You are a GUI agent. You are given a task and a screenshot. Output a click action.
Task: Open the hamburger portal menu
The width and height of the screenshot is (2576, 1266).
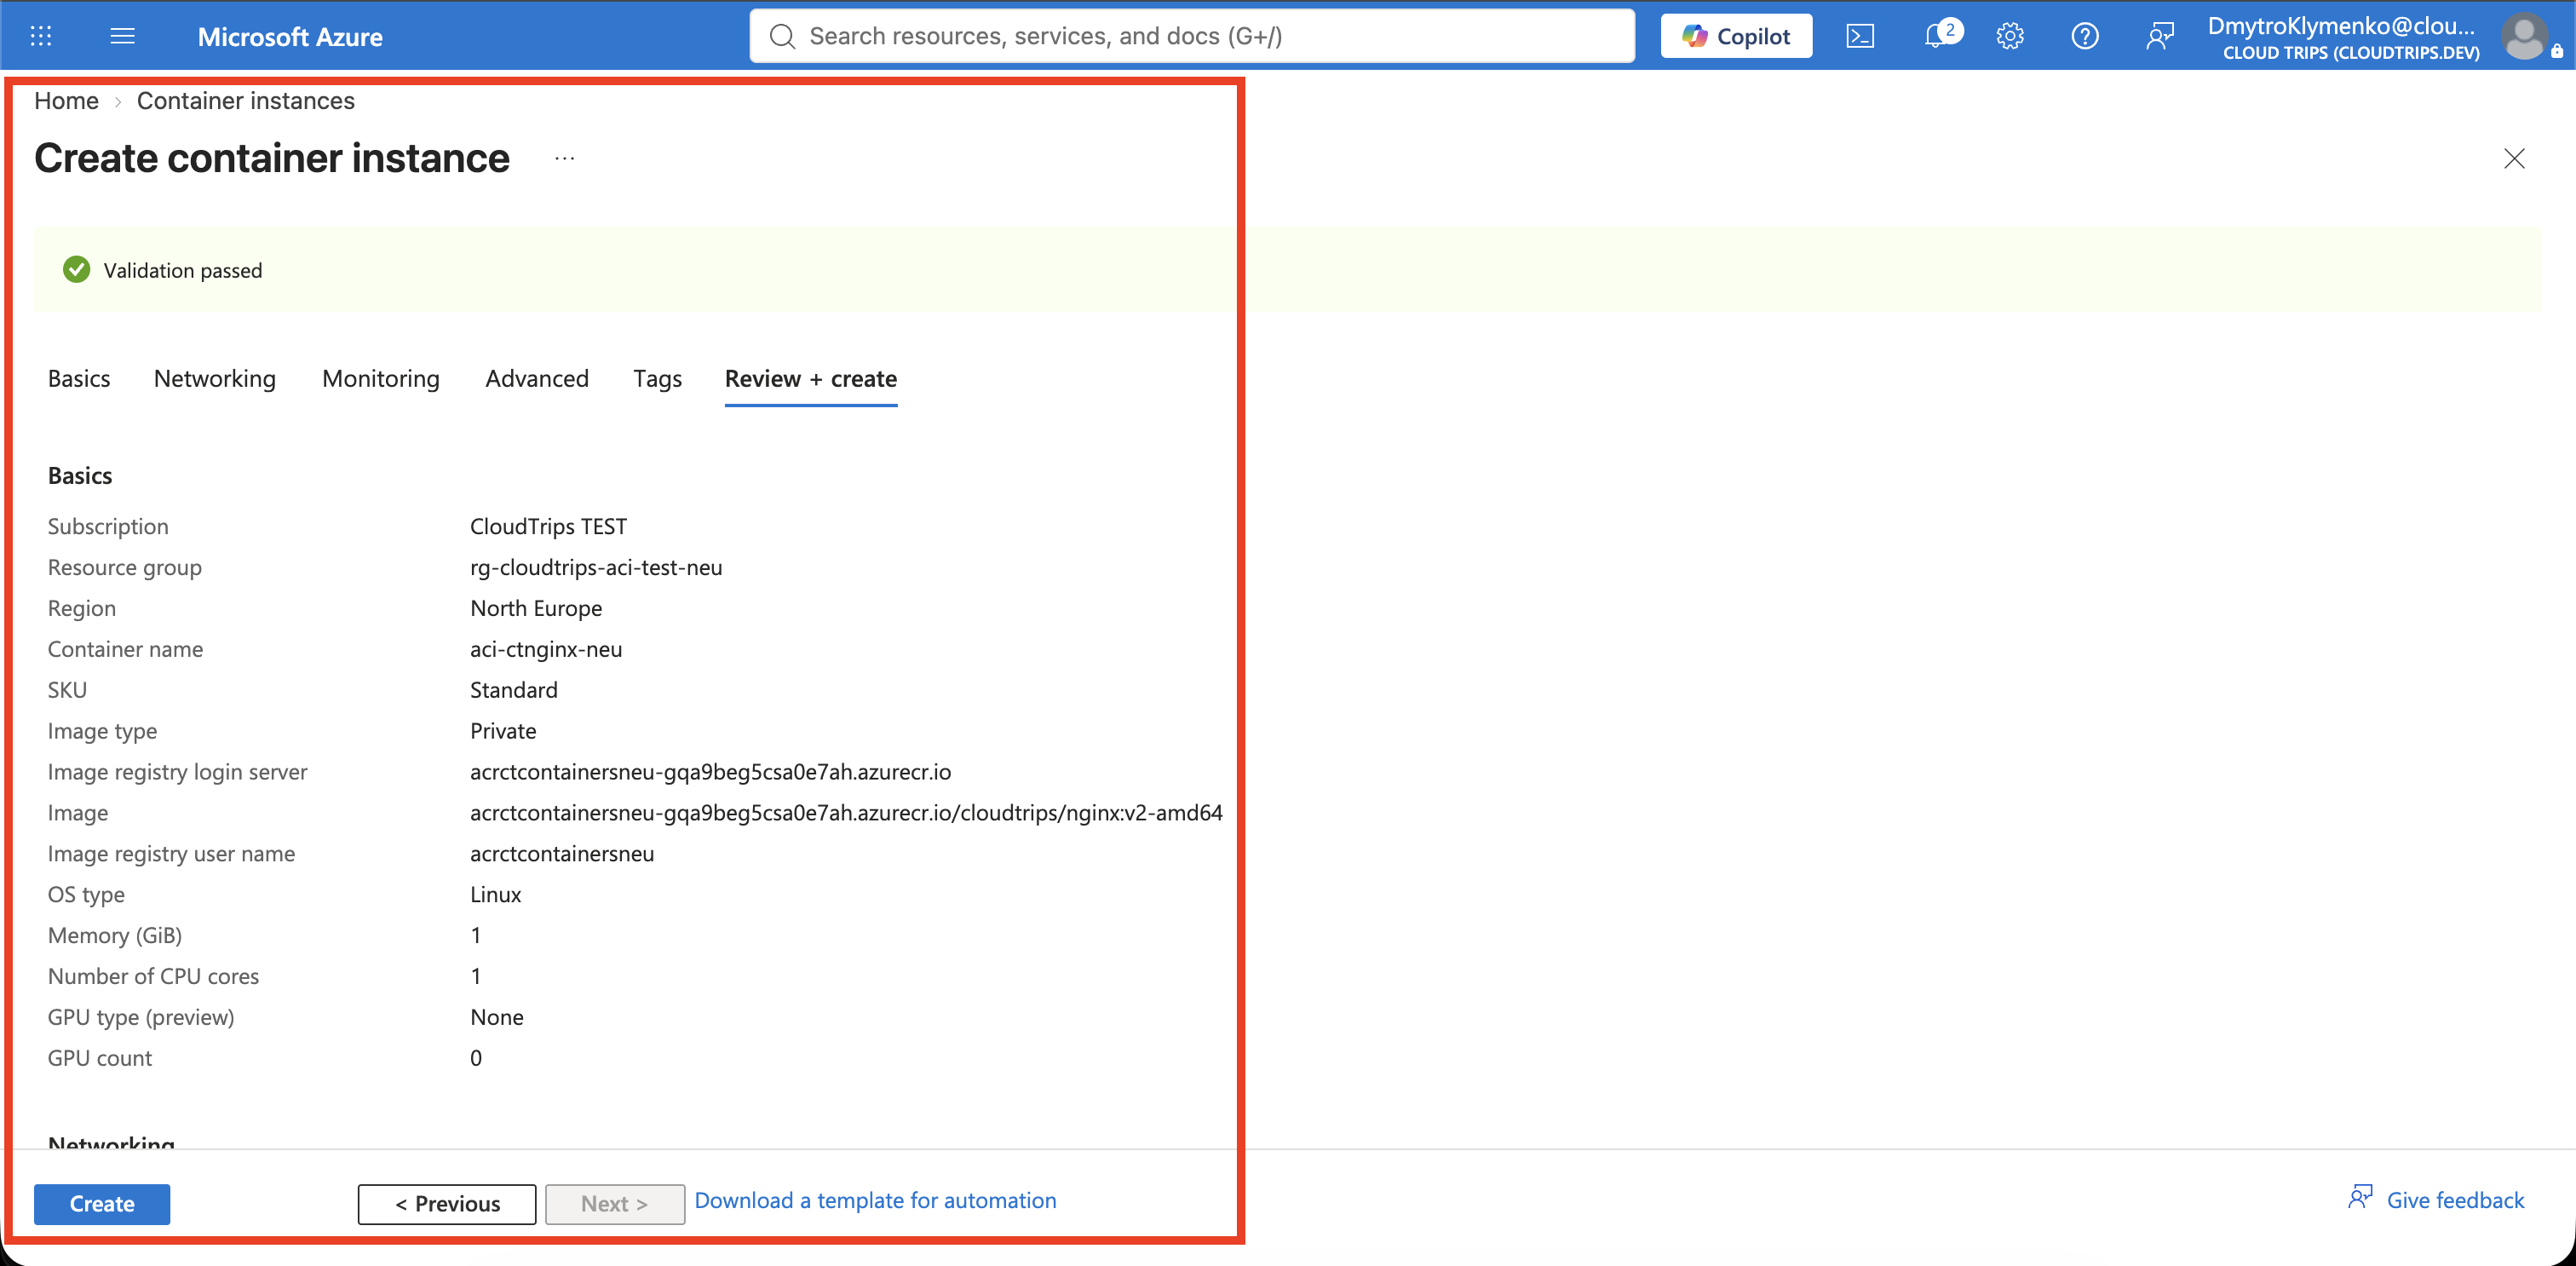coord(122,36)
